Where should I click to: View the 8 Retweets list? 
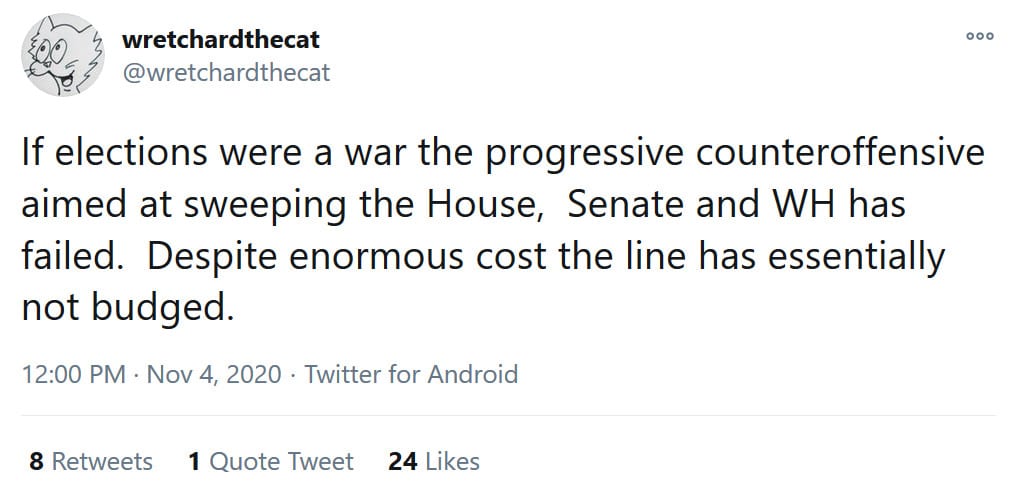(91, 461)
